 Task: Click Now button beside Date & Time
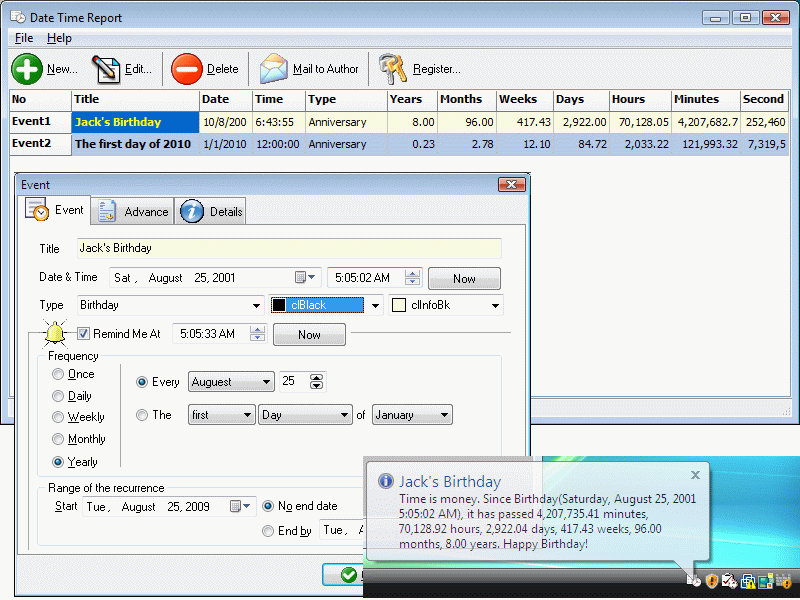click(x=464, y=279)
